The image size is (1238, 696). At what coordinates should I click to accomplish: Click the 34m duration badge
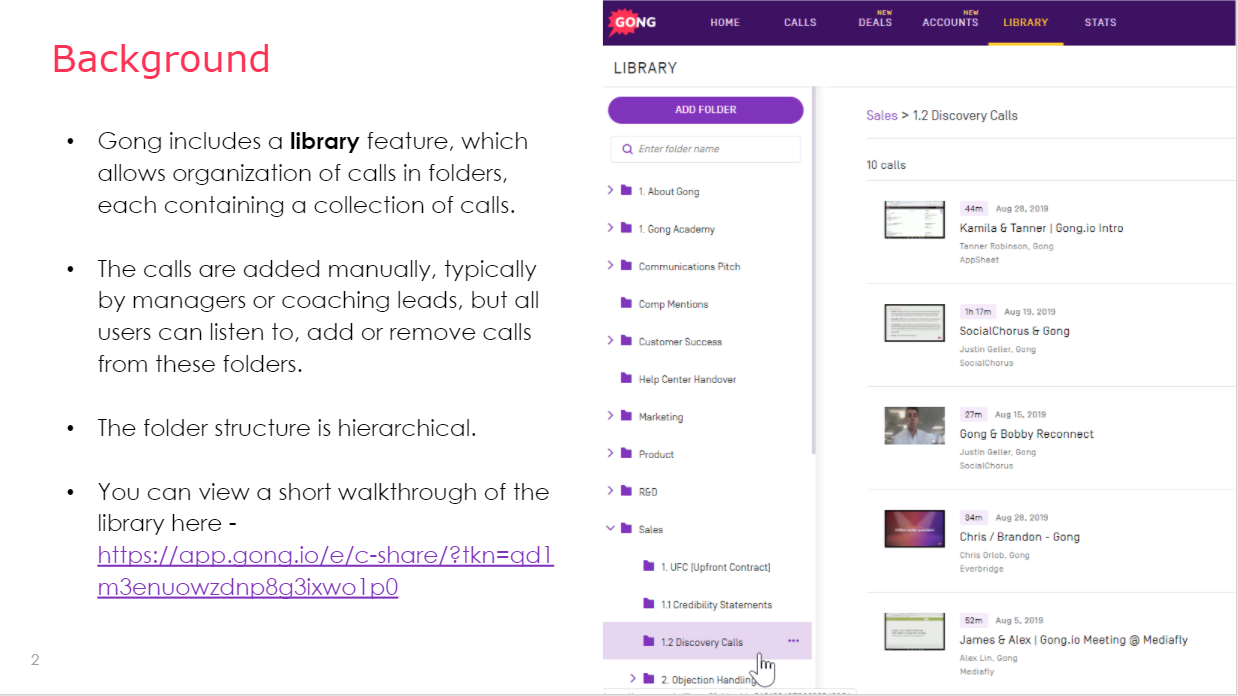(973, 517)
